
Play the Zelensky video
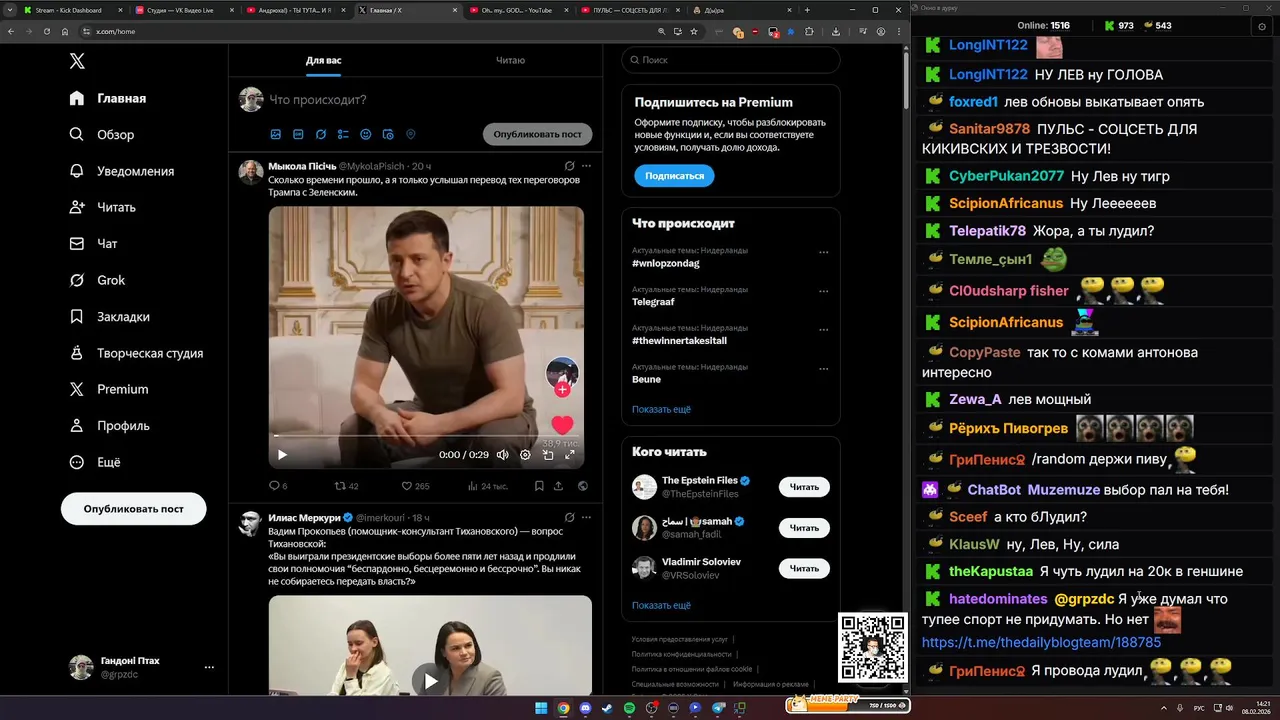point(282,454)
